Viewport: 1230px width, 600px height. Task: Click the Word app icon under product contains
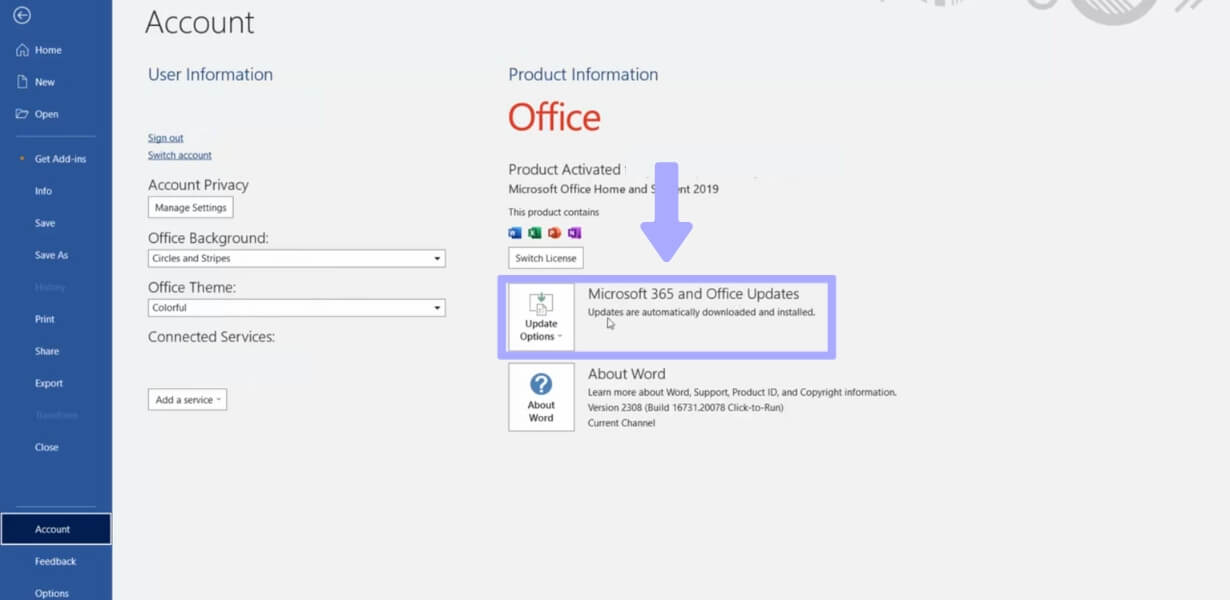515,233
